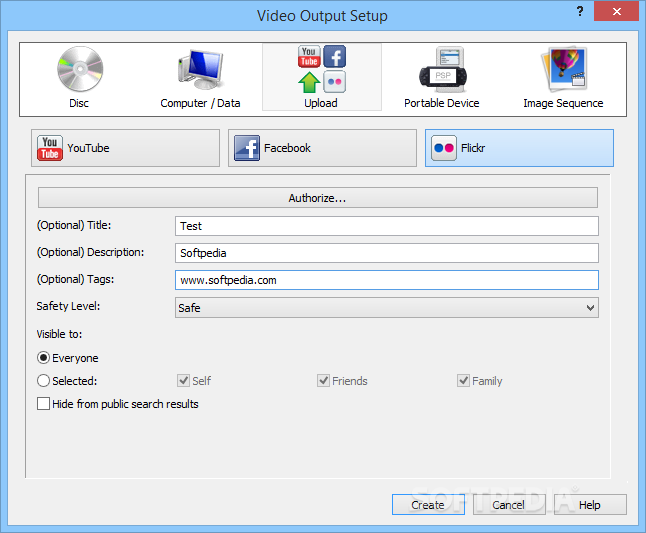
Task: Click the Flickr dots icon
Action: [x=444, y=148]
